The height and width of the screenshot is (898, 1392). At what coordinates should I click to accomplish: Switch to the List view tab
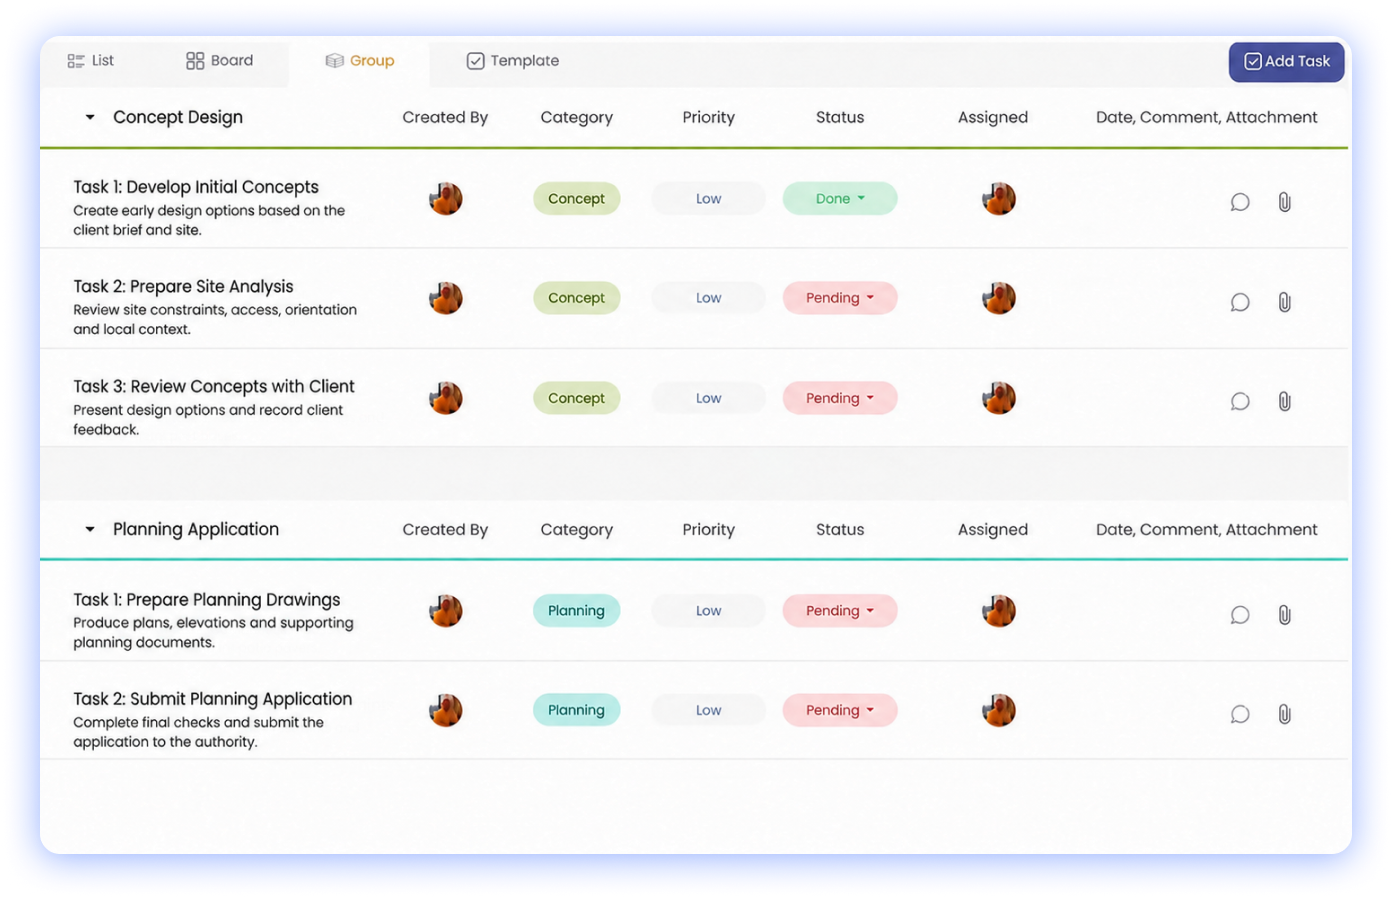(91, 61)
